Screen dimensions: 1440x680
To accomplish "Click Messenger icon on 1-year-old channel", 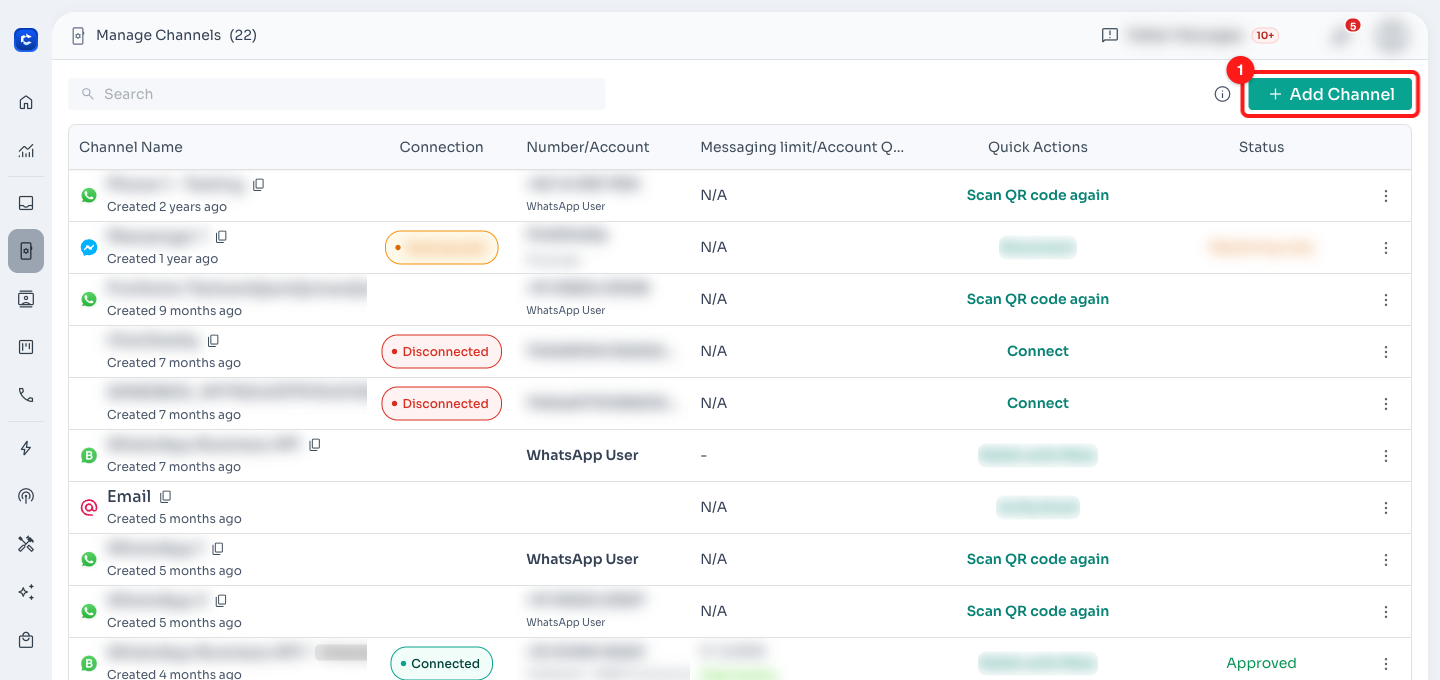I will click(89, 247).
